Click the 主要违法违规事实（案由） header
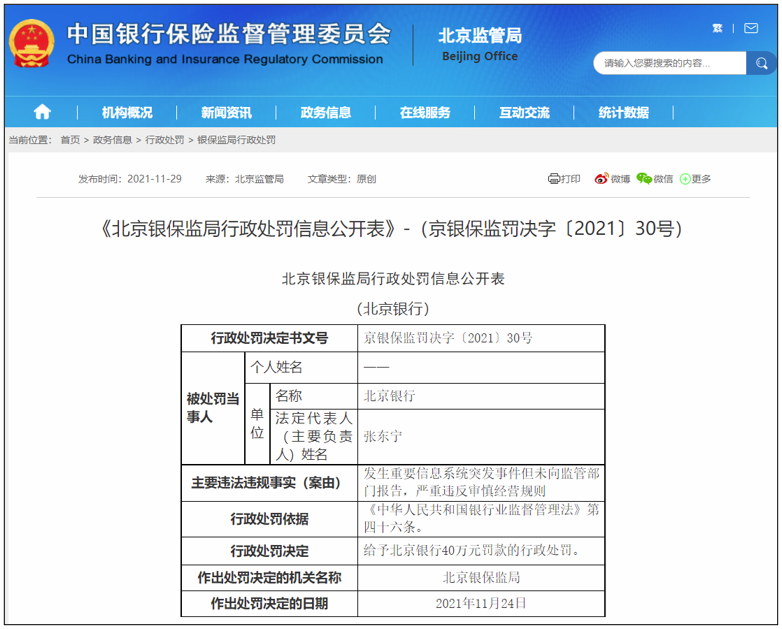The image size is (782, 629). (x=269, y=483)
